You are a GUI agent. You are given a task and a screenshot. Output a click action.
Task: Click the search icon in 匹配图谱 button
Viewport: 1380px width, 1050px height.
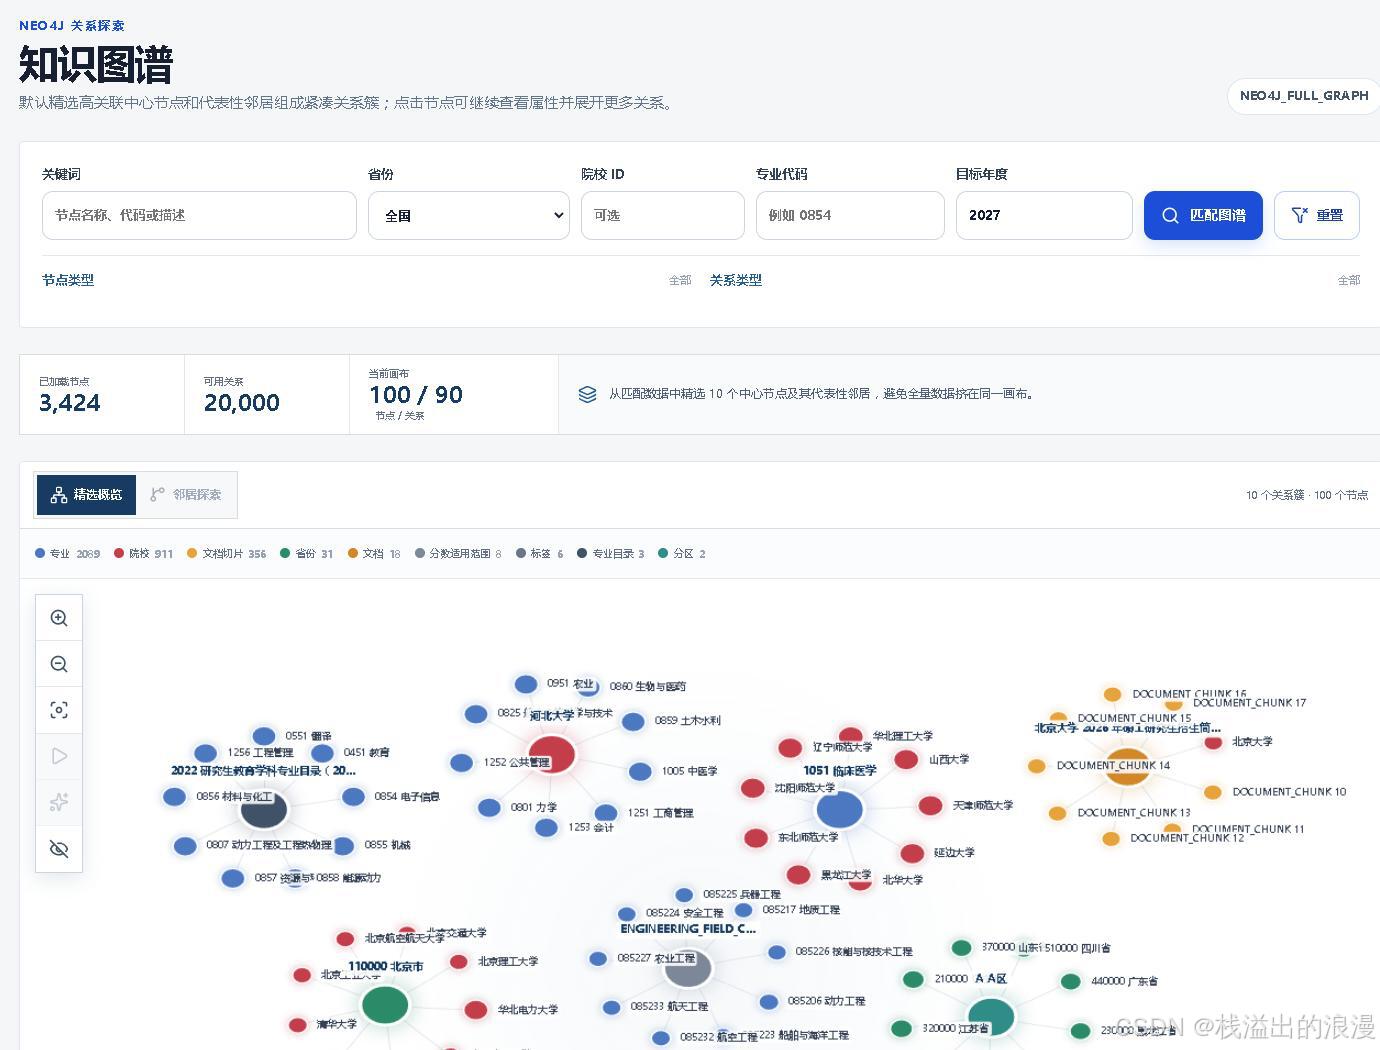click(x=1170, y=215)
